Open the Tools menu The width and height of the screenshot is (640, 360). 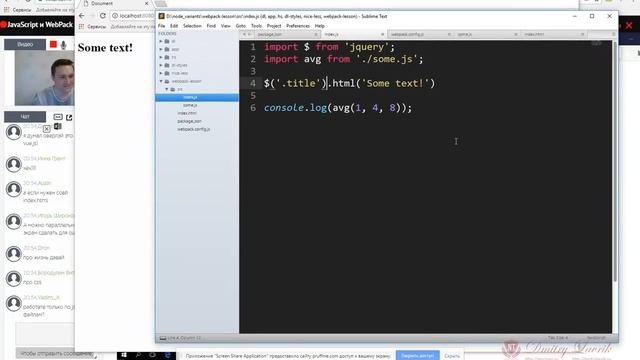click(x=256, y=26)
